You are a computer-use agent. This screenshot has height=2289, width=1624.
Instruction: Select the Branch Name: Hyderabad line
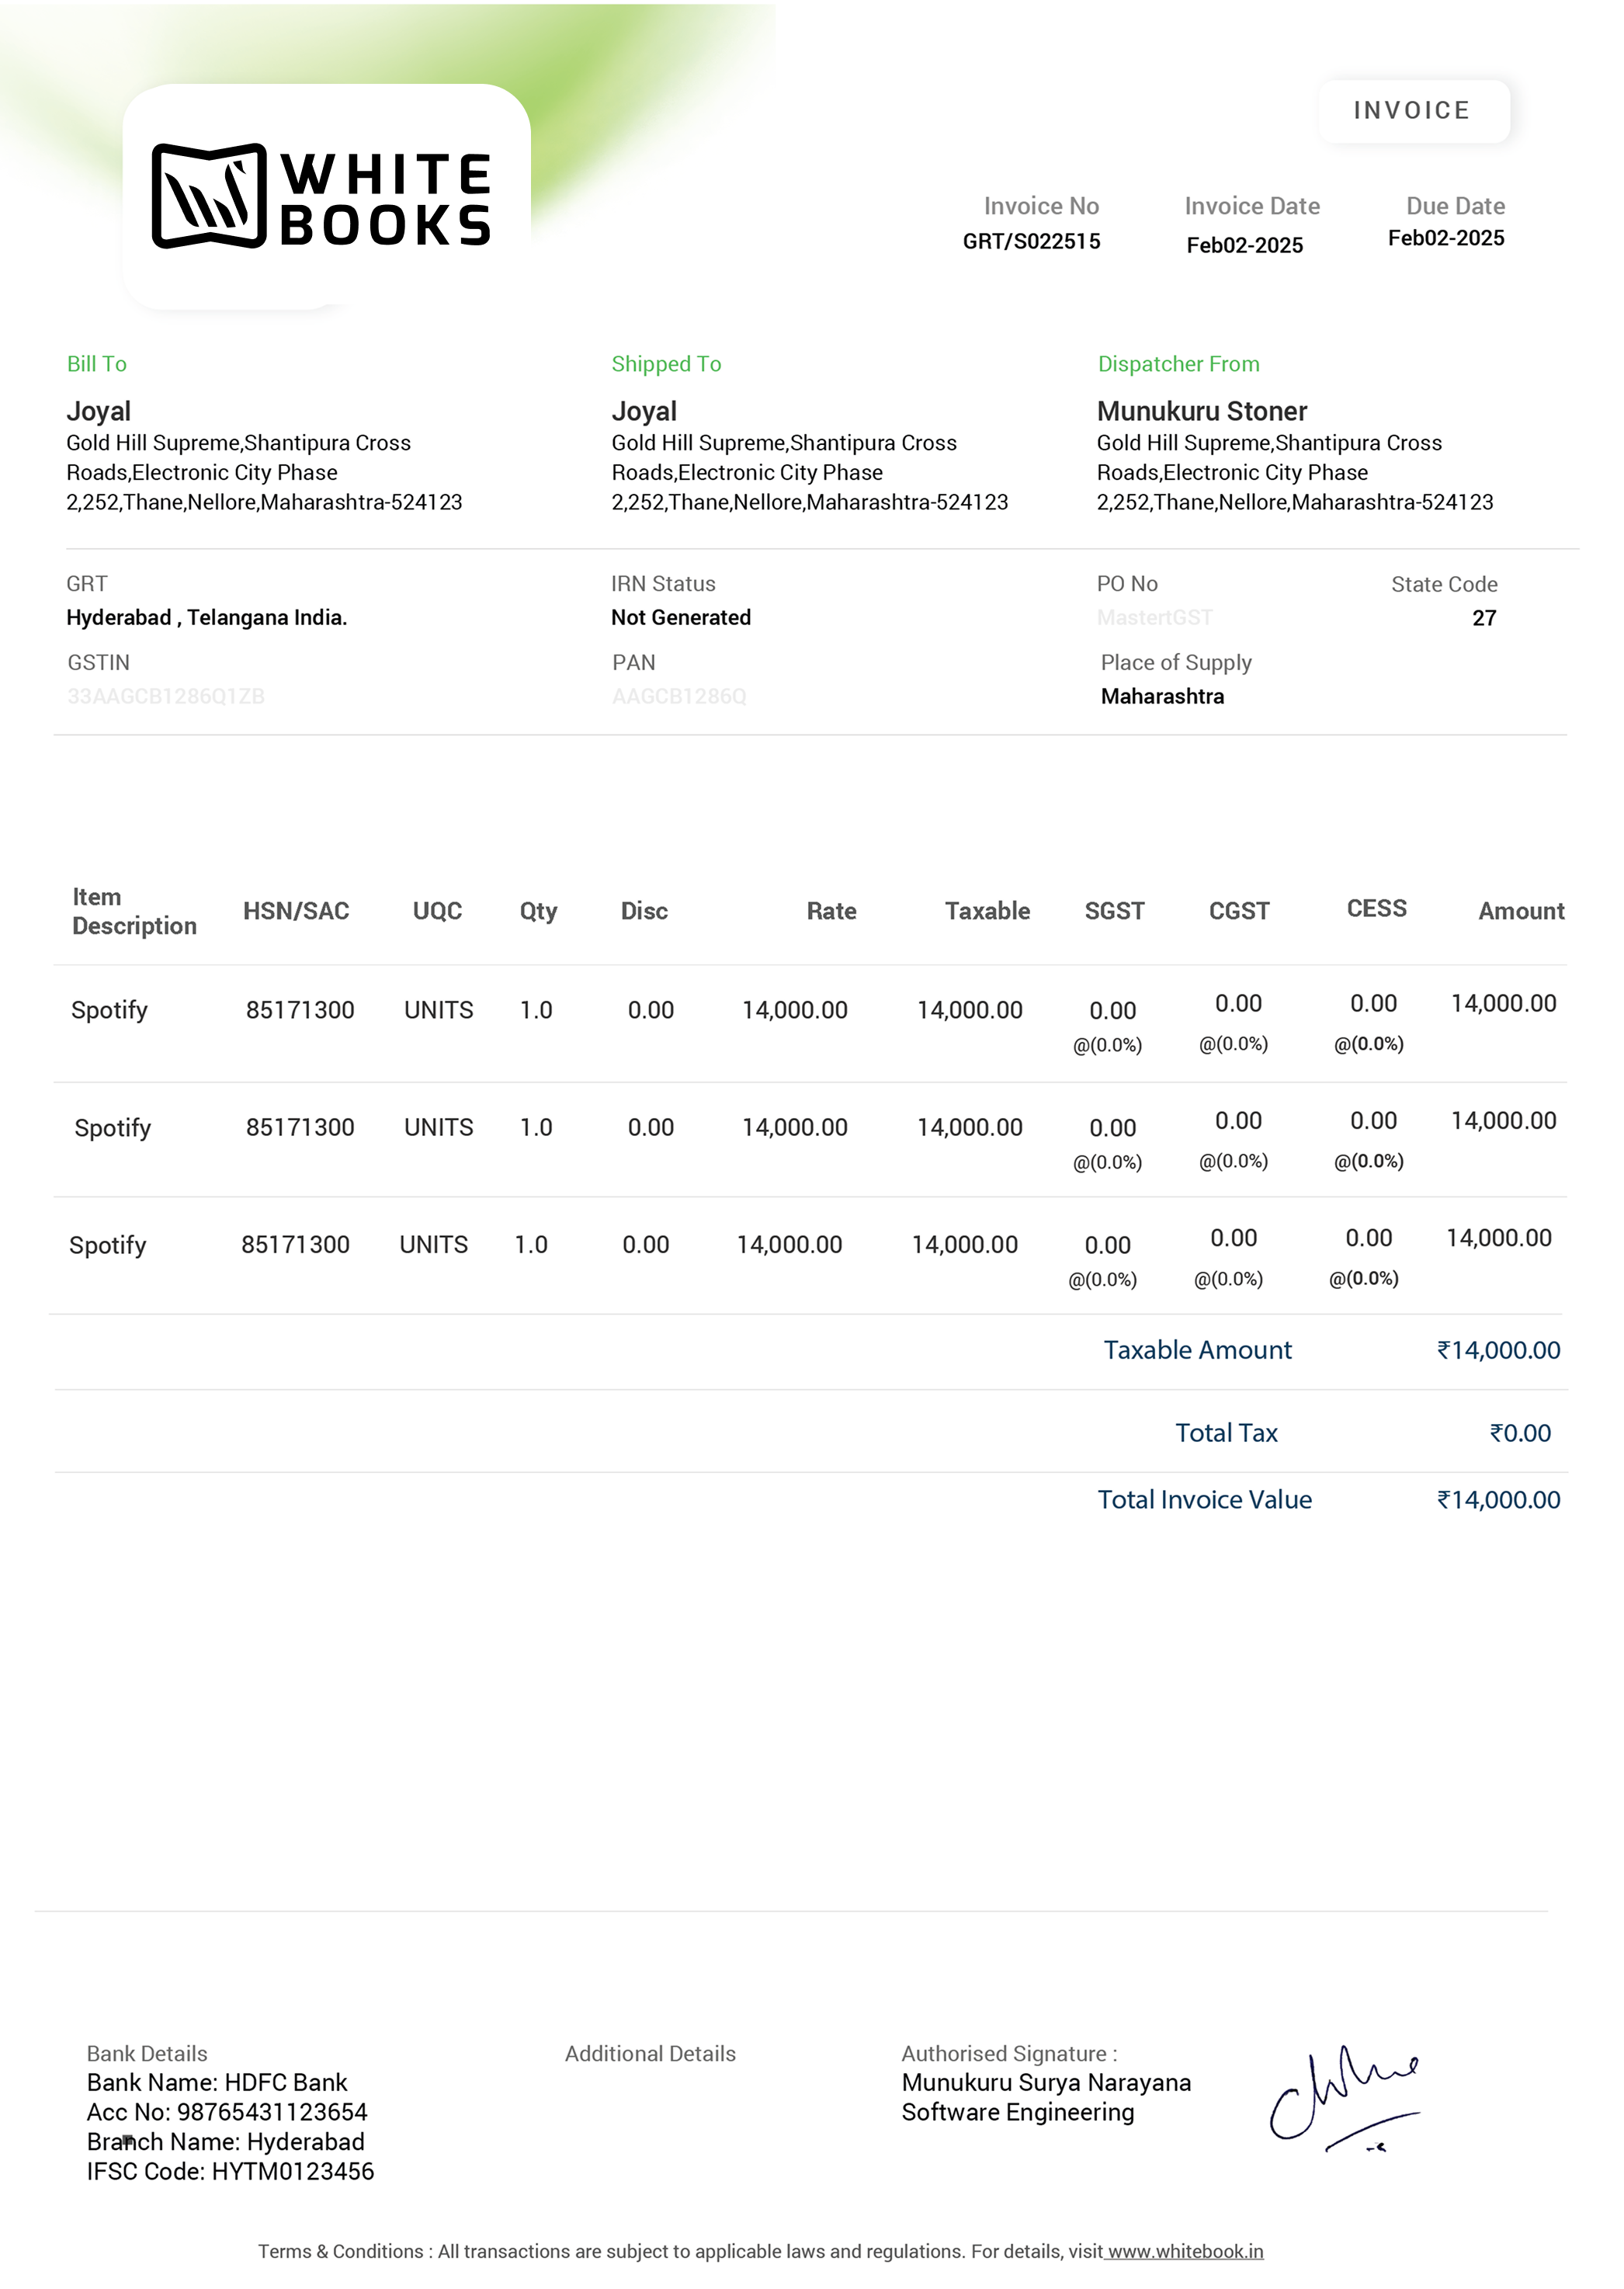[x=225, y=2142]
